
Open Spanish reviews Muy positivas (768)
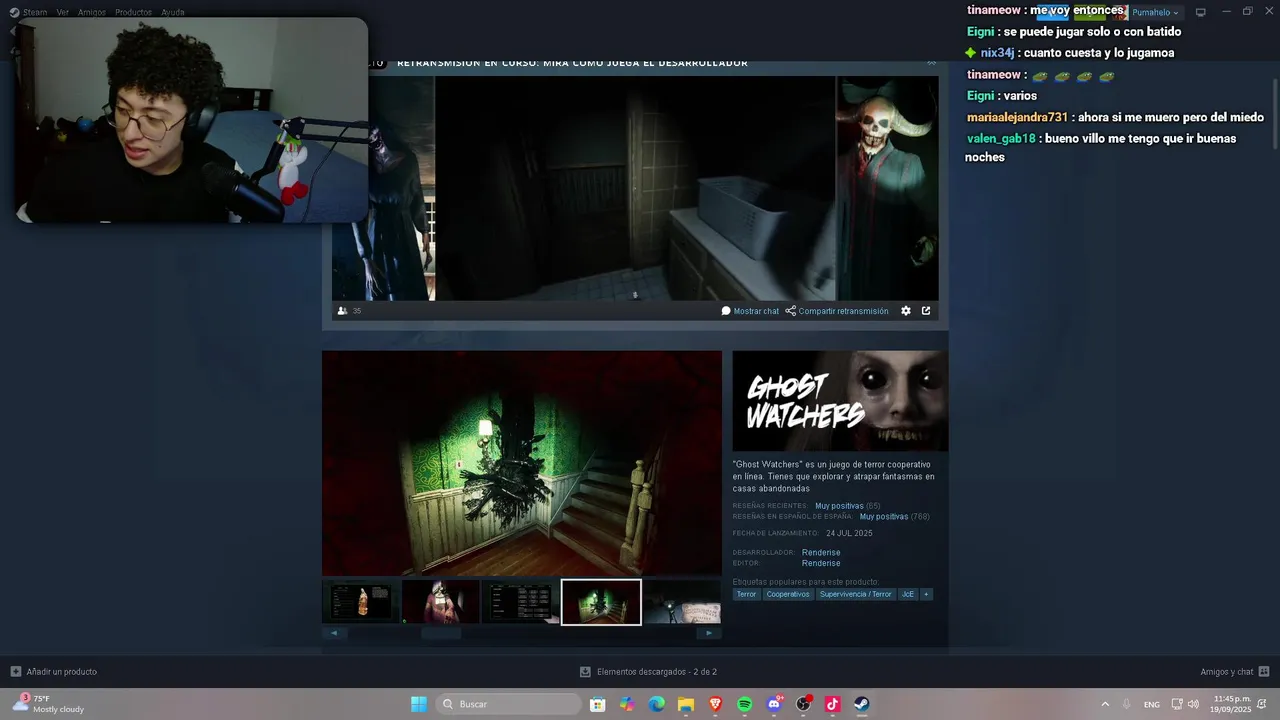[x=895, y=517]
